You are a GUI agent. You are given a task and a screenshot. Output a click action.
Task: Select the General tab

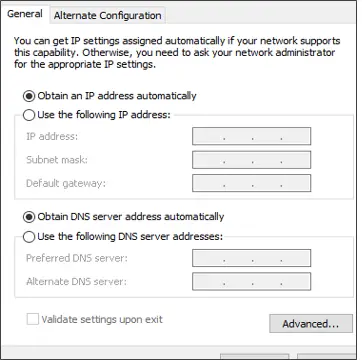point(25,14)
